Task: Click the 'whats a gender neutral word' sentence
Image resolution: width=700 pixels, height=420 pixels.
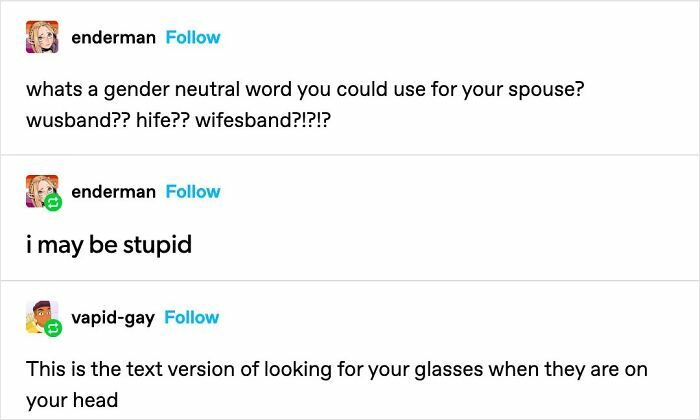Action: click(305, 90)
